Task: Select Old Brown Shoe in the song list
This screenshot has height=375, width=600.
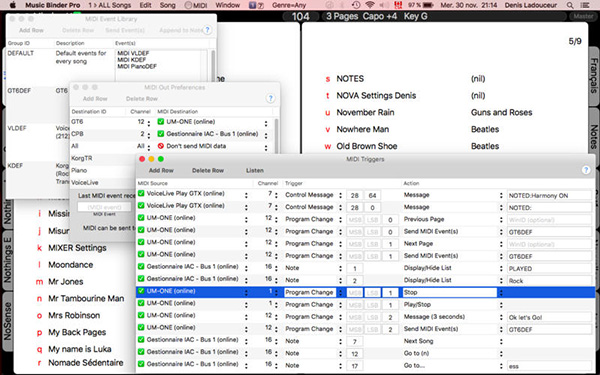Action: point(367,146)
